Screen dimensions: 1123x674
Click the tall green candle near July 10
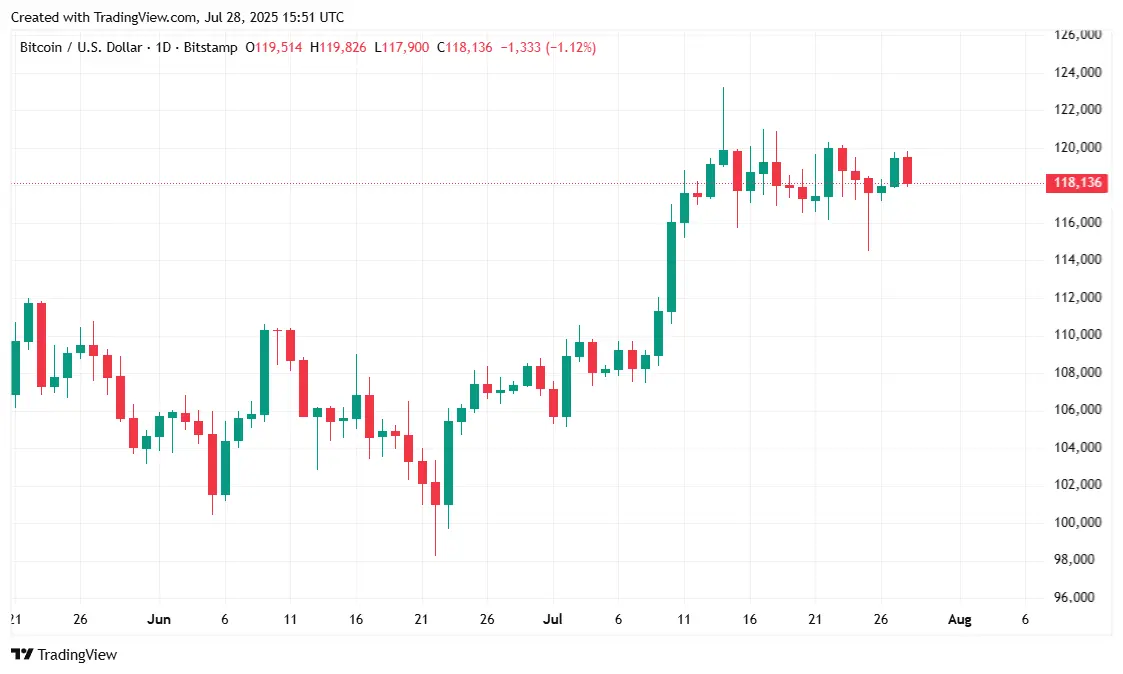pos(671,267)
